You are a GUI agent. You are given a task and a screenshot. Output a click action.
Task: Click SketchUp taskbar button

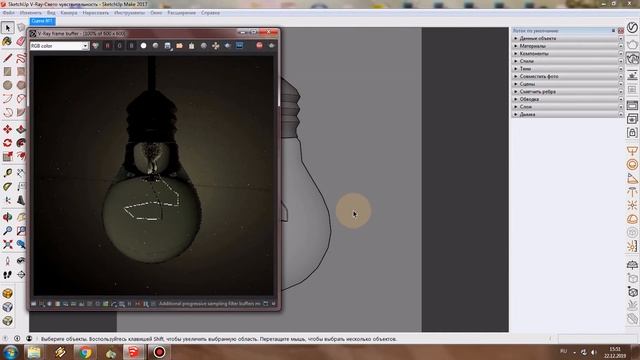pos(134,352)
